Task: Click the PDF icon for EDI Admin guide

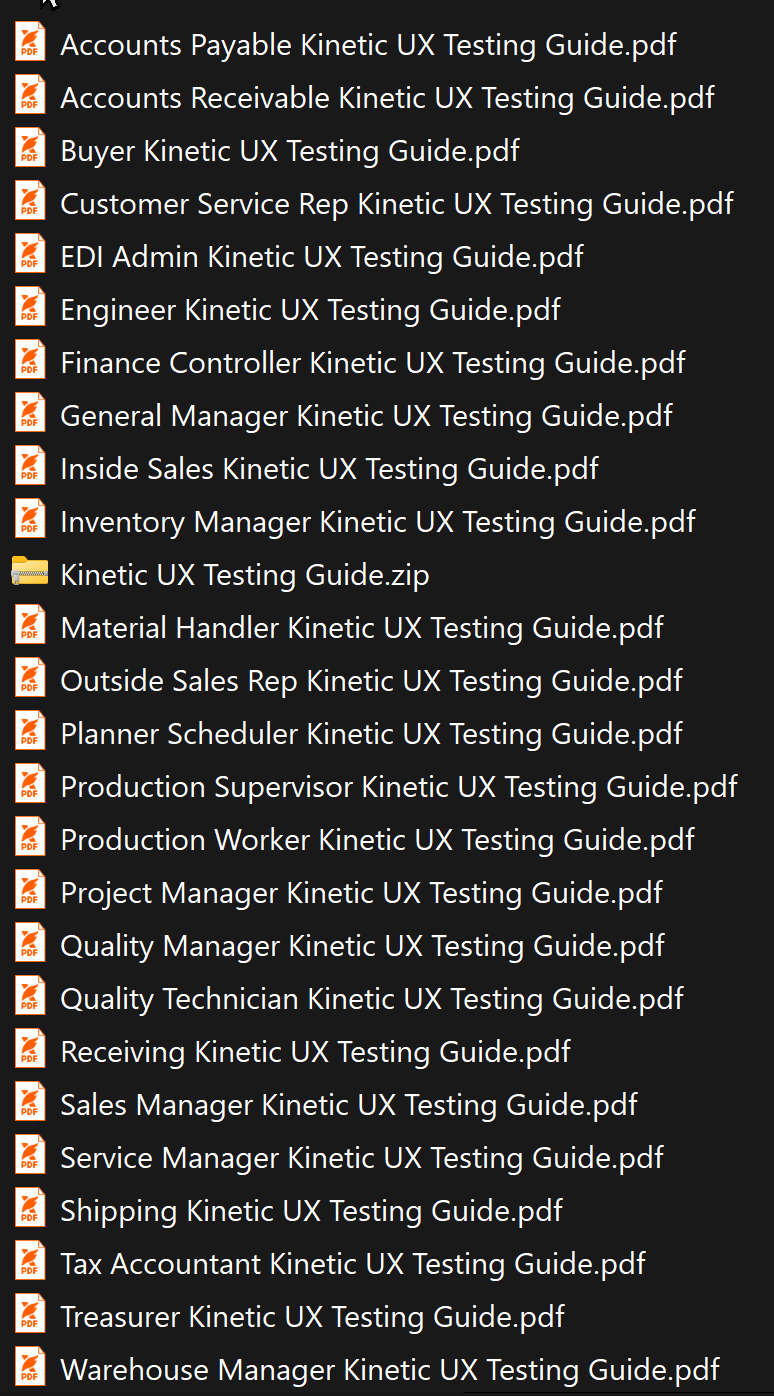Action: click(28, 256)
